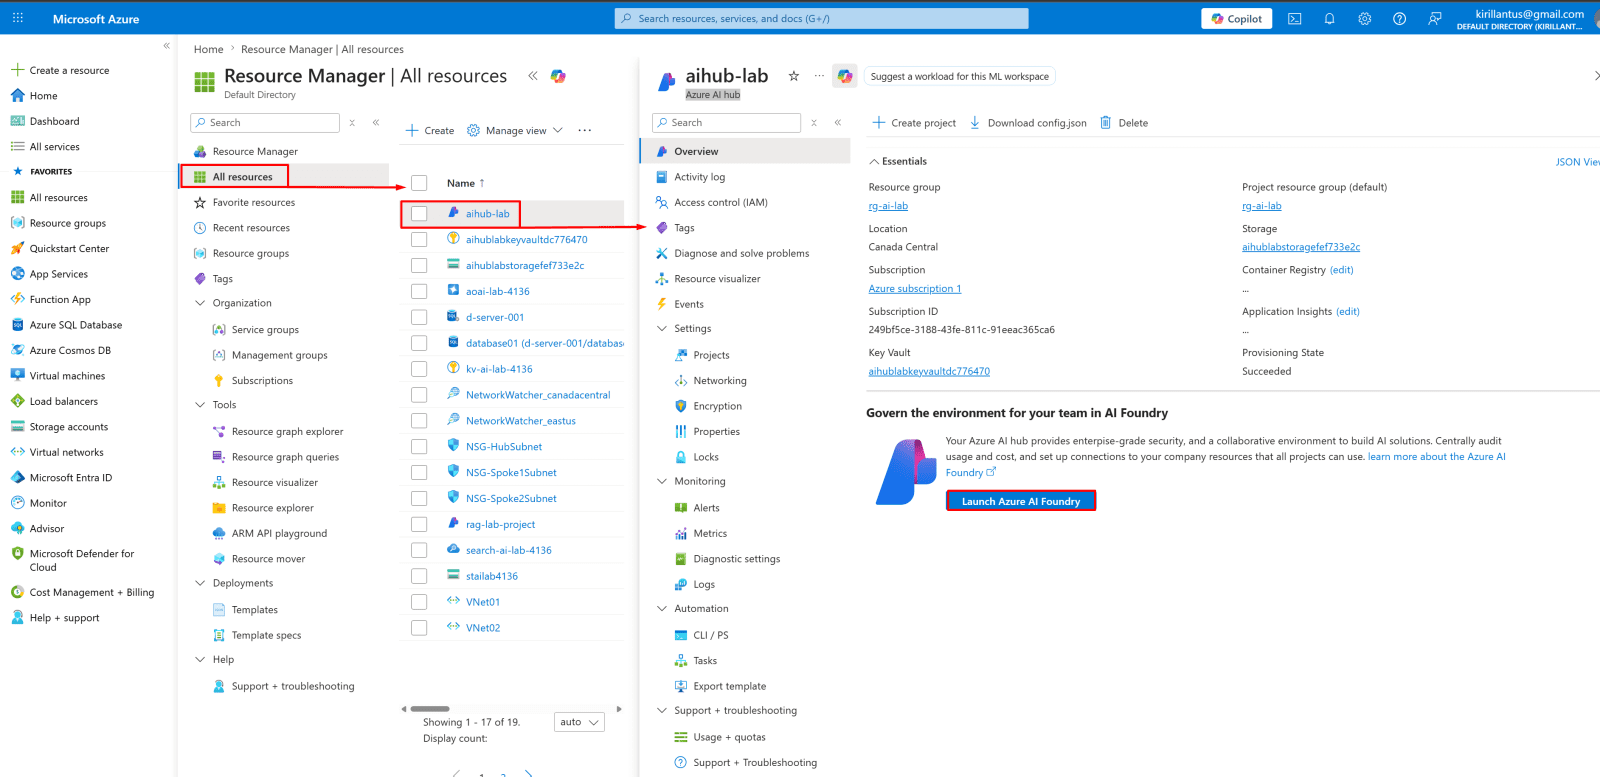Collapse the Deployments section

pyautogui.click(x=199, y=583)
